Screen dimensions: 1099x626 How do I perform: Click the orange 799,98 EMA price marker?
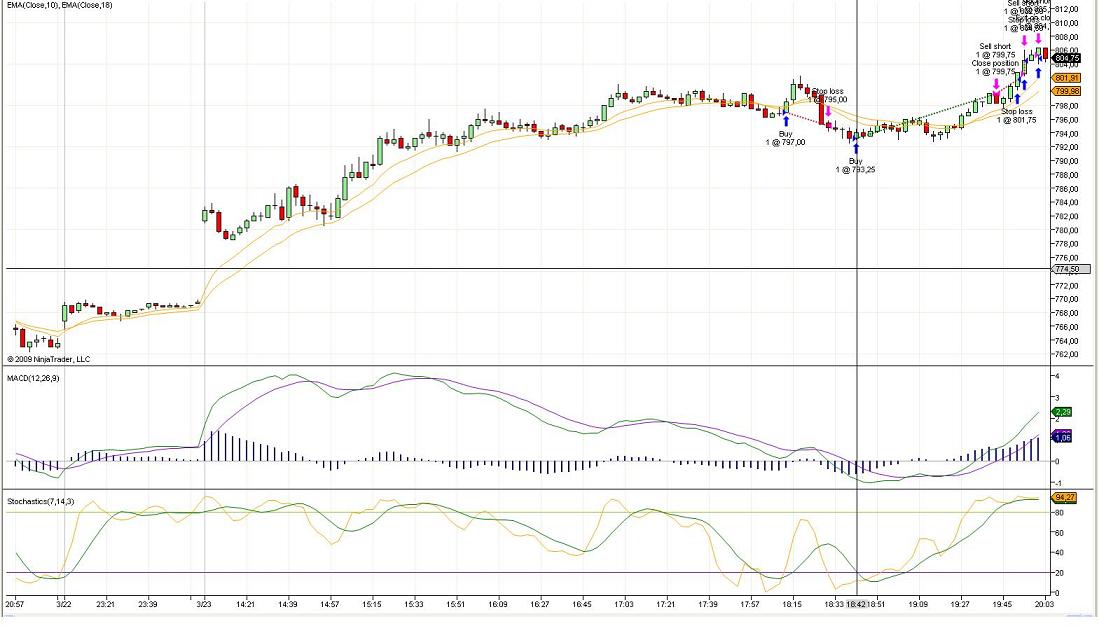click(1066, 91)
